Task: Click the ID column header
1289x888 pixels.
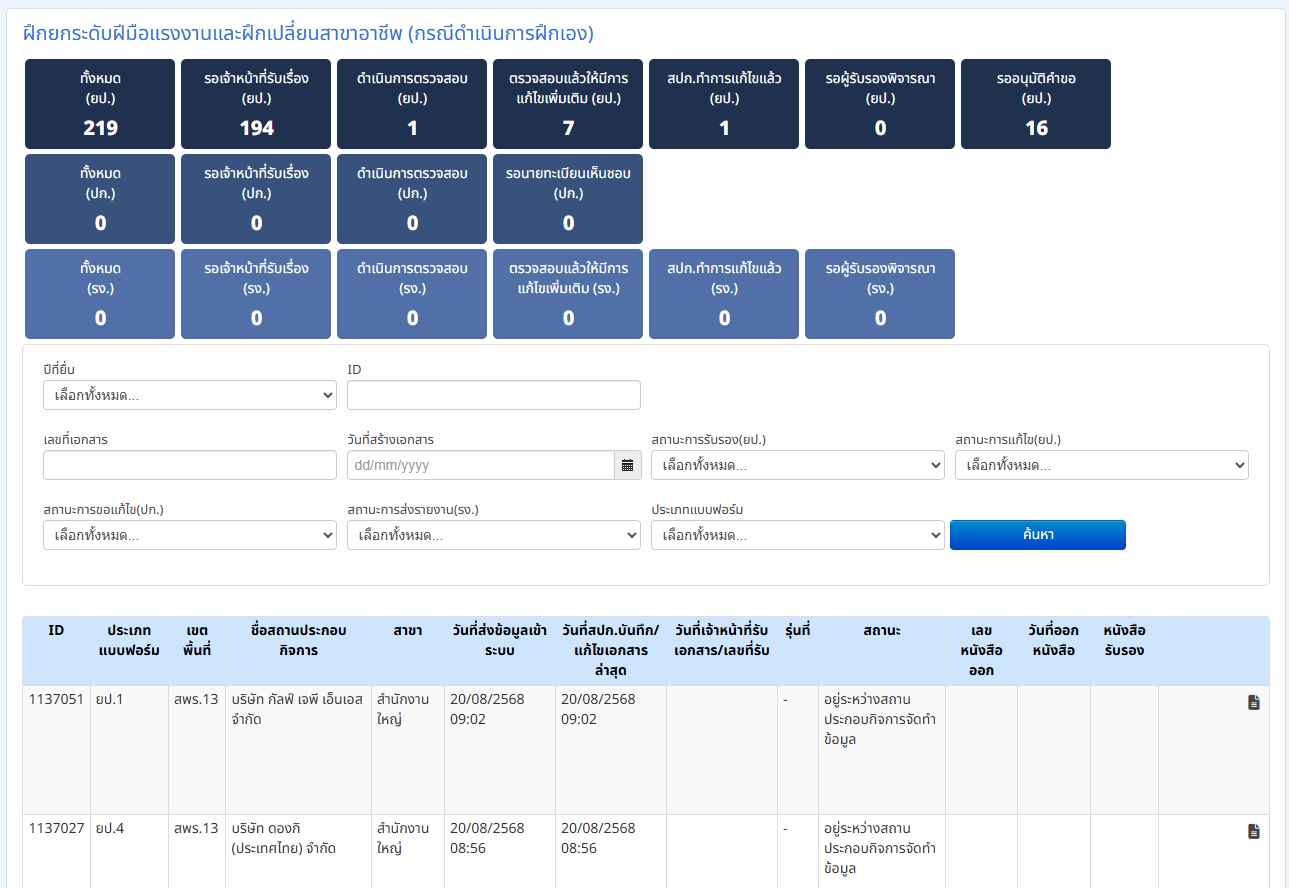Action: (56, 631)
